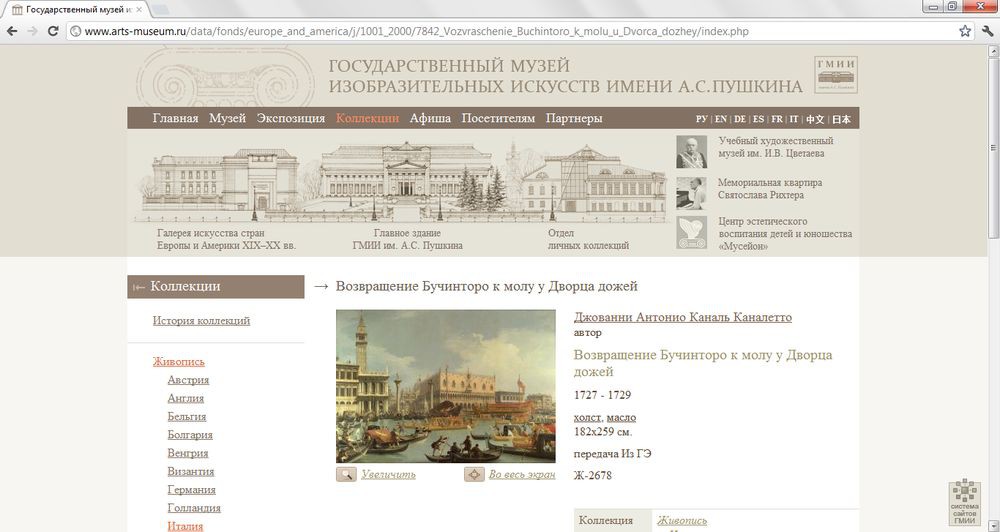Open the Коллекции menu item

click(x=367, y=118)
